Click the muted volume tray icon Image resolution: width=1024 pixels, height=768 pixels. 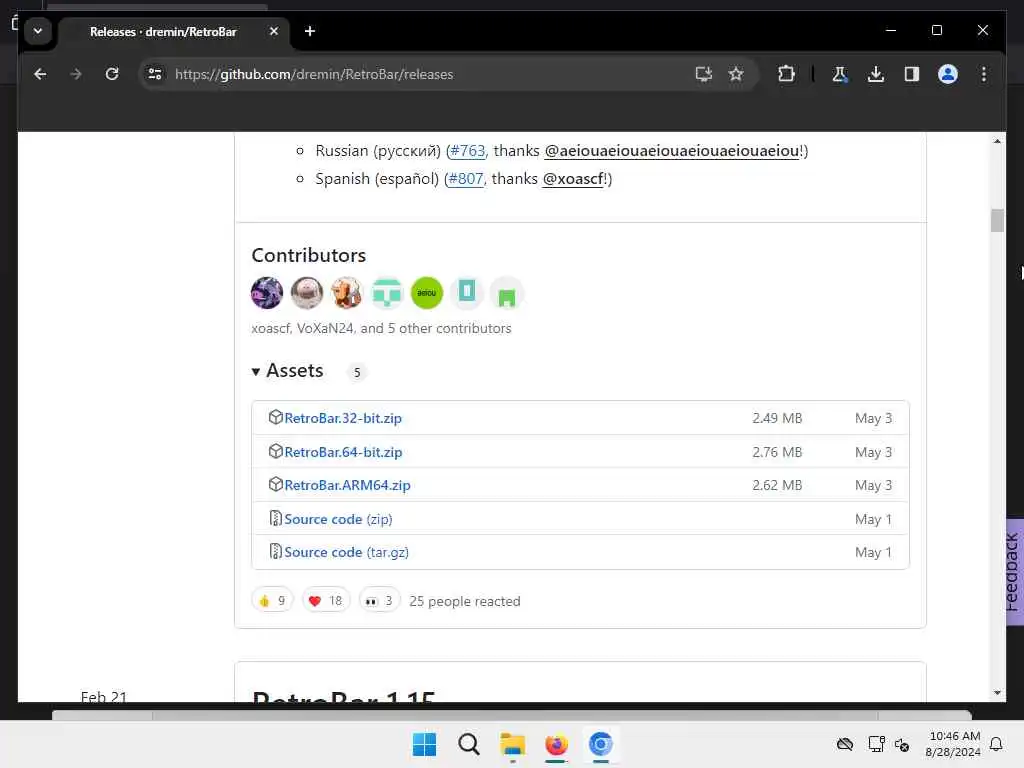903,744
